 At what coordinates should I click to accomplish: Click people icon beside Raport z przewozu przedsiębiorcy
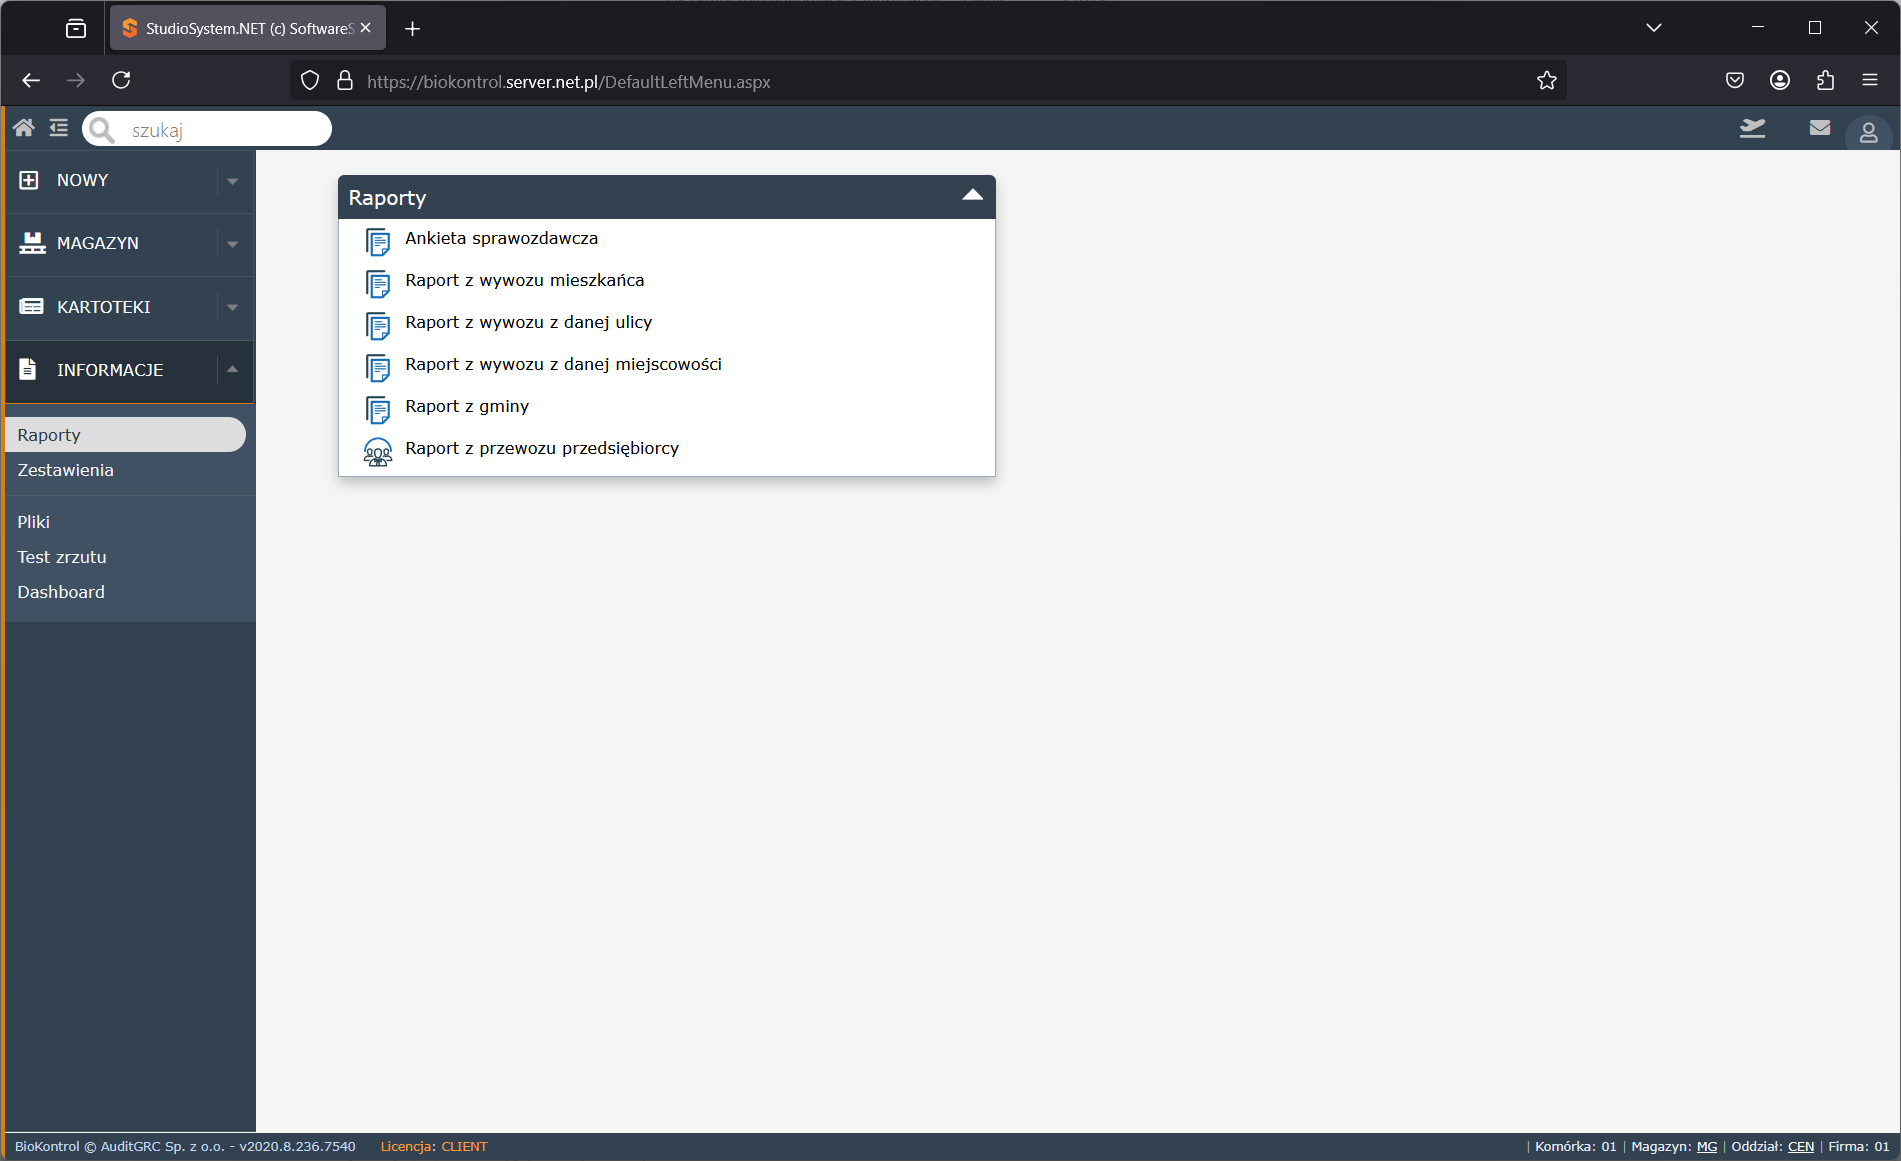point(378,453)
